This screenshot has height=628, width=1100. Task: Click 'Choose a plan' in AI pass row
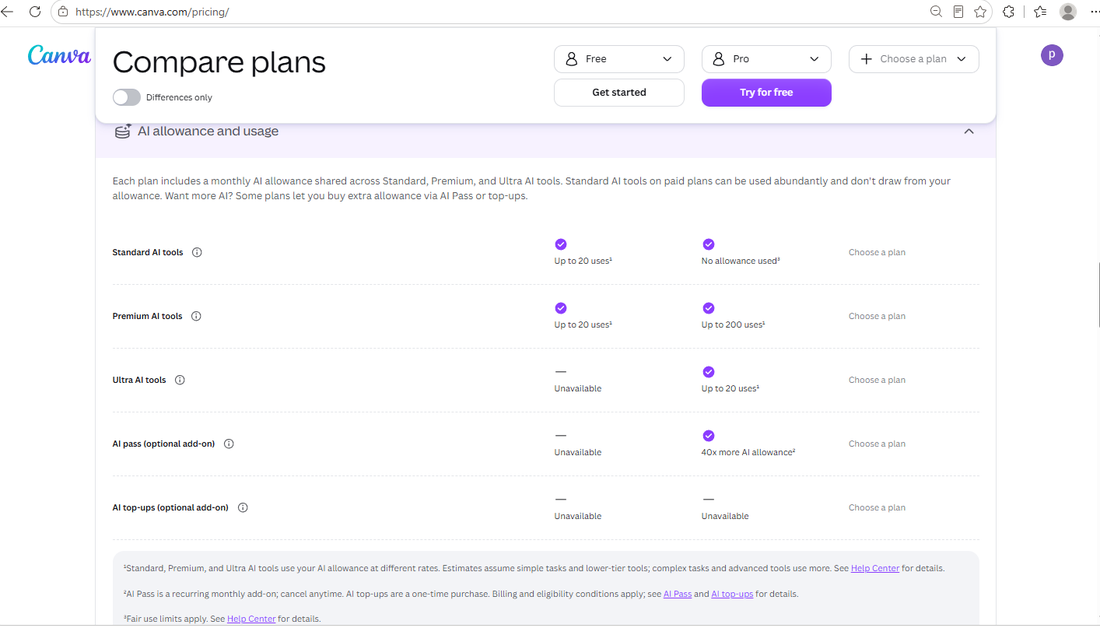pos(877,444)
